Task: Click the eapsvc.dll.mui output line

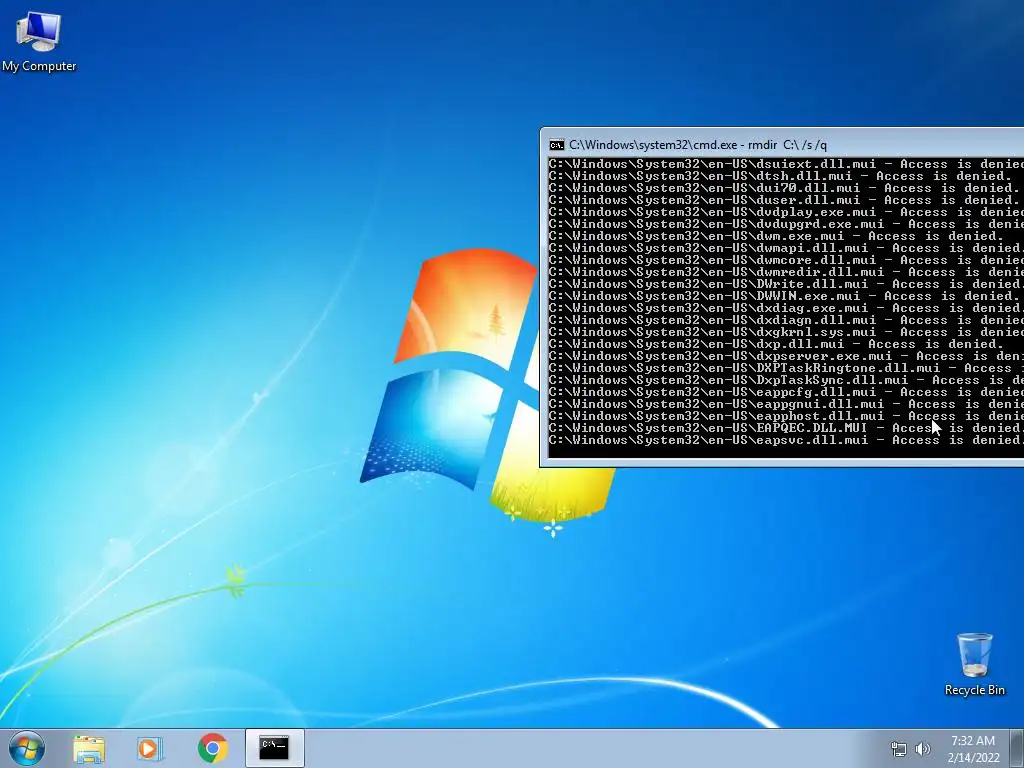Action: click(x=786, y=440)
